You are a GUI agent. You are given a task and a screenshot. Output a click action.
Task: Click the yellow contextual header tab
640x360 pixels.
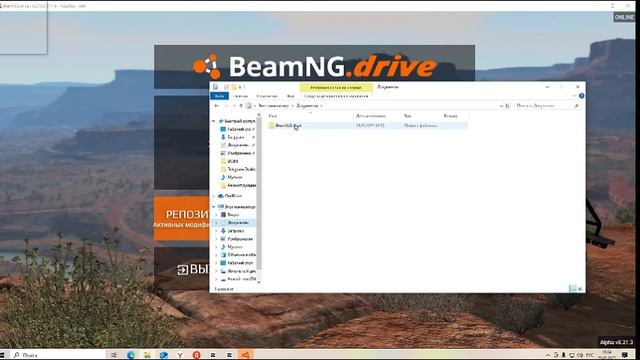point(336,87)
